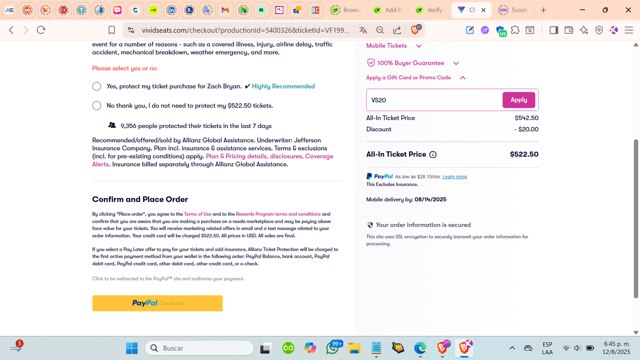Screen dimensions: 640x360
Task: Expand the 100% Buyer Guarantee chevron
Action: [456, 63]
